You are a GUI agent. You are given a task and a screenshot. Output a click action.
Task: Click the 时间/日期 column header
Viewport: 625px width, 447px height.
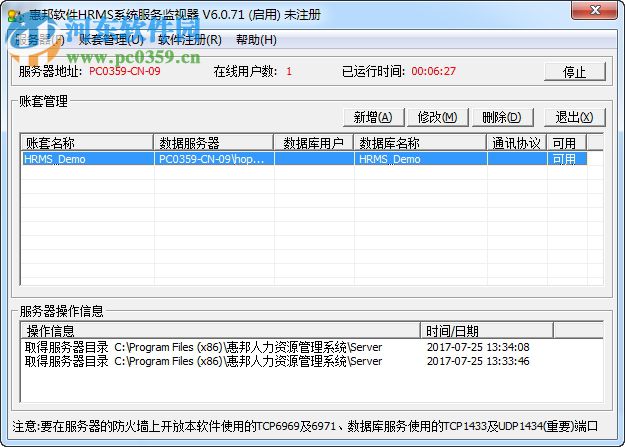(487, 330)
